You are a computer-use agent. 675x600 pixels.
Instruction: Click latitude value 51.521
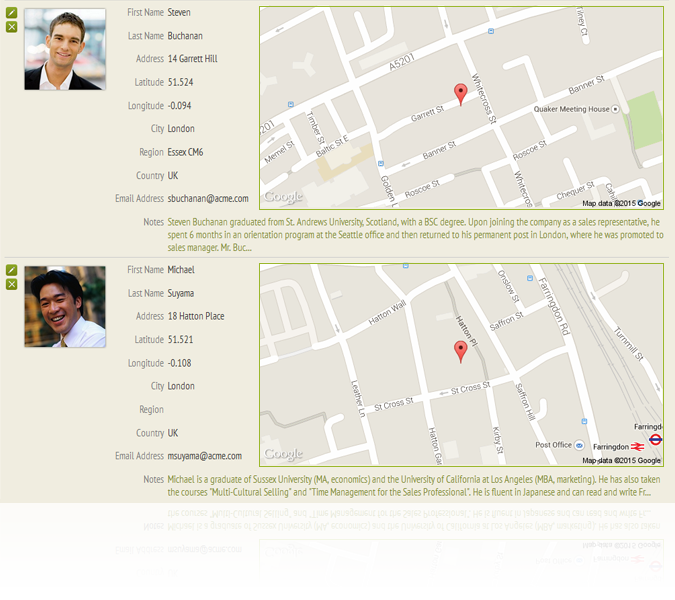pos(180,339)
